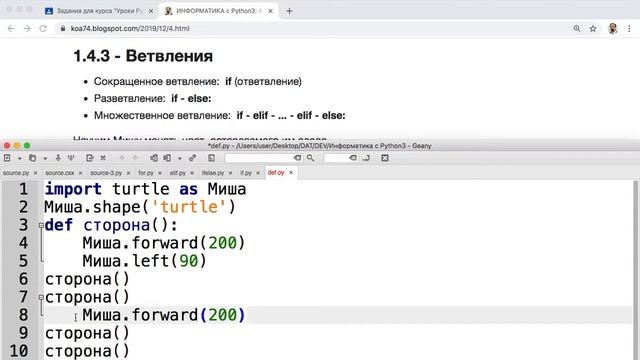Collapse the def сторона() fold marker on line 3
The height and width of the screenshot is (360, 640).
41,225
